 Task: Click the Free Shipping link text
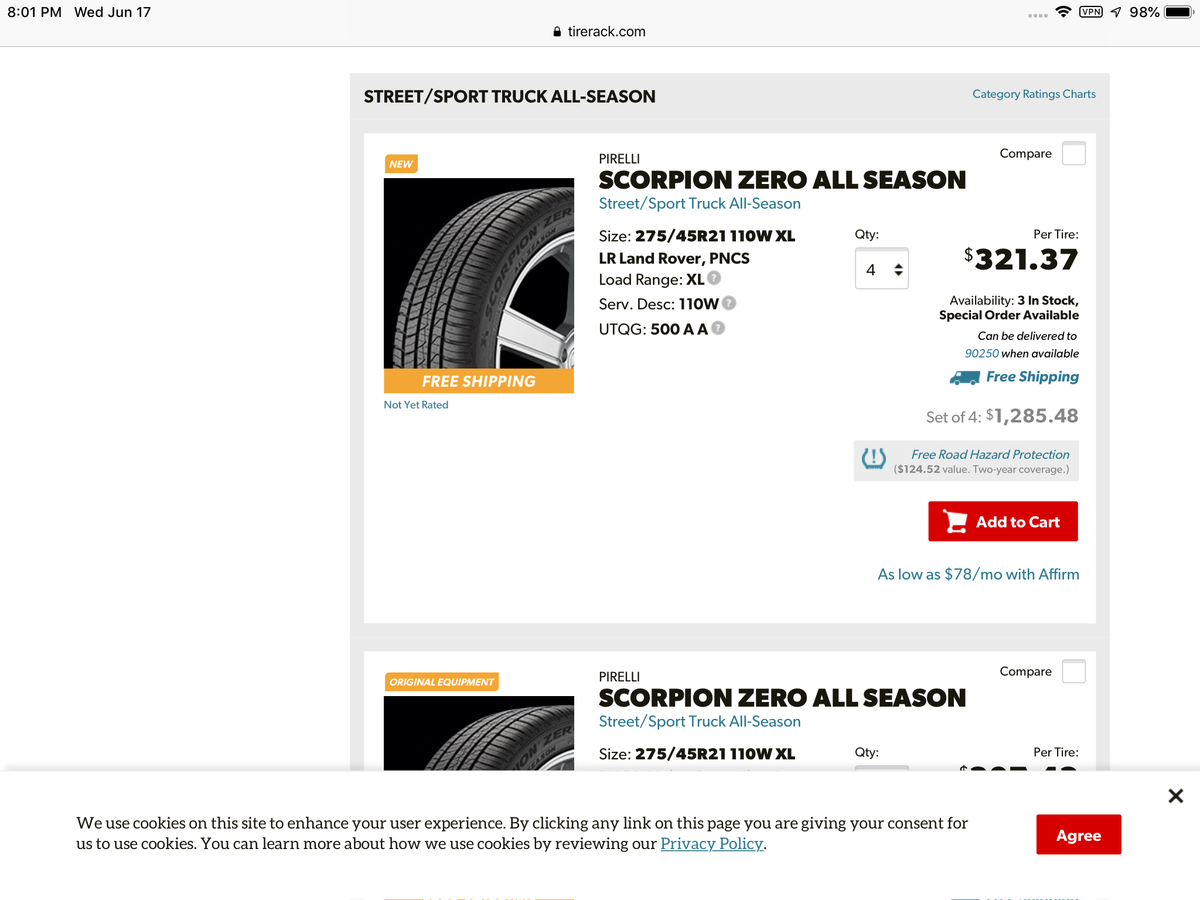(x=1032, y=377)
